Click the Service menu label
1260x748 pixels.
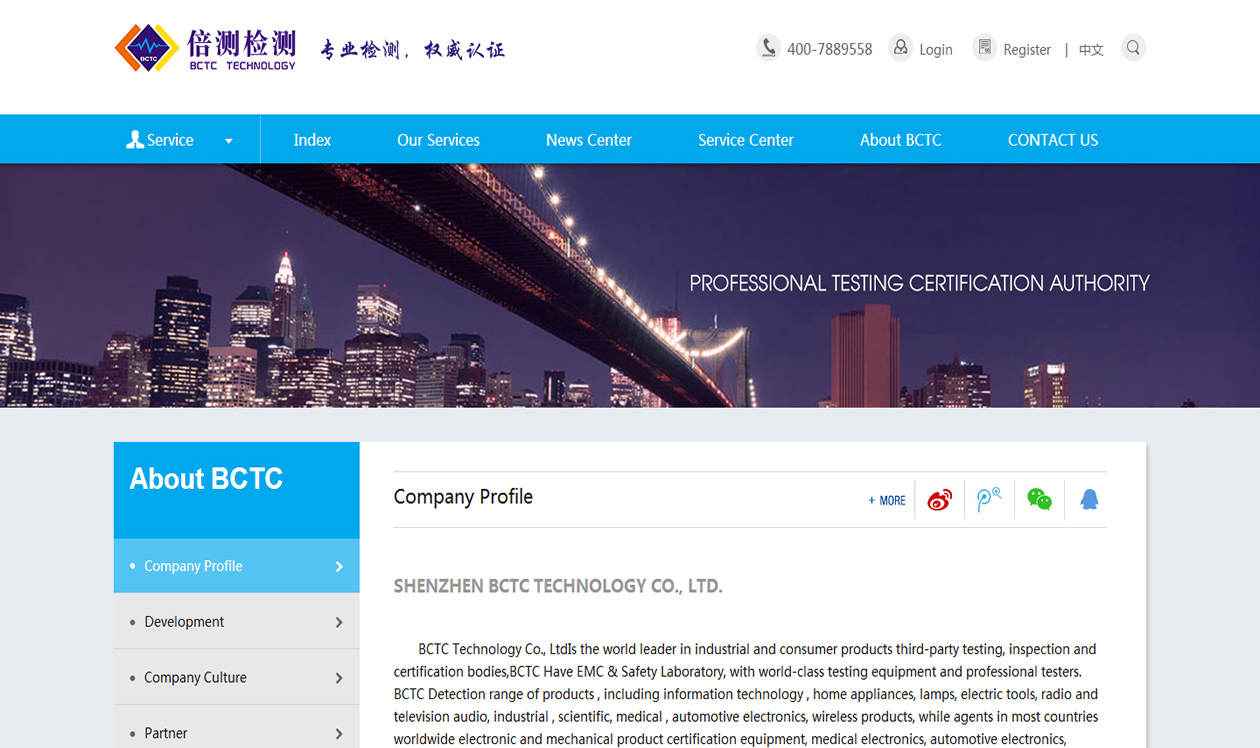click(170, 140)
